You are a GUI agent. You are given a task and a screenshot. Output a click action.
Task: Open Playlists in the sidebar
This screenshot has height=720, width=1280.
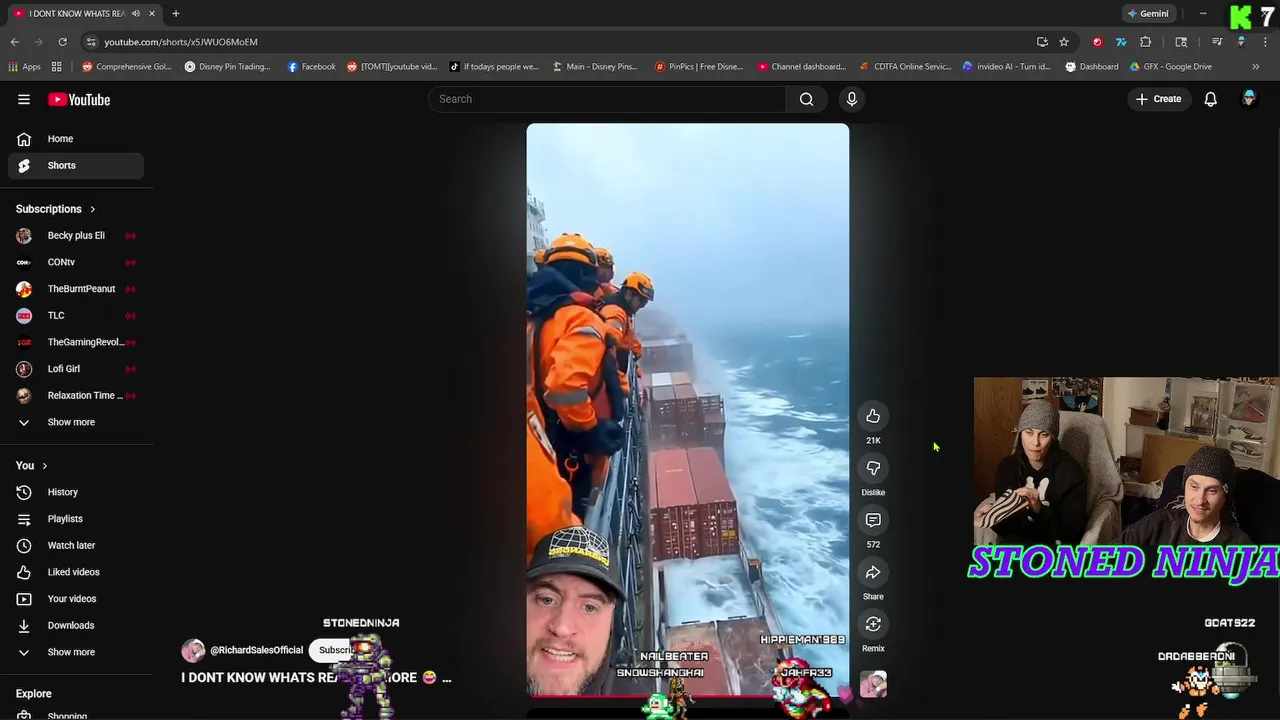pos(76,519)
